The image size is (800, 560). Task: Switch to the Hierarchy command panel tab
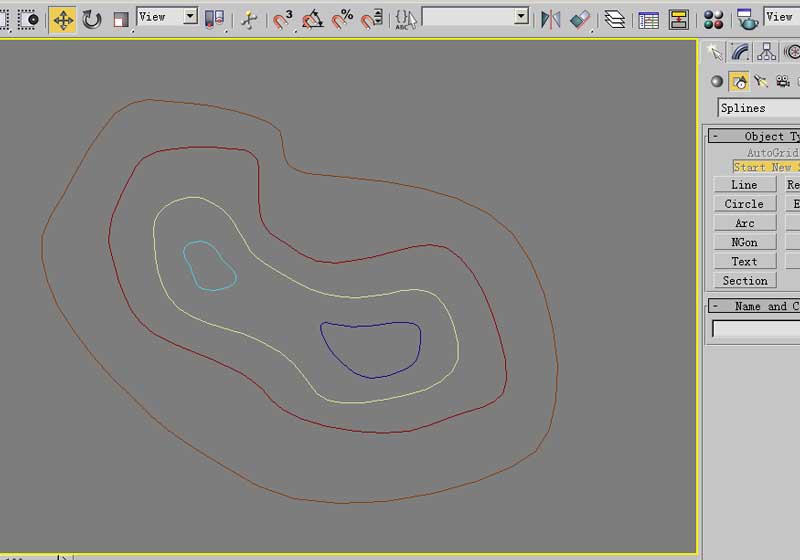766,52
